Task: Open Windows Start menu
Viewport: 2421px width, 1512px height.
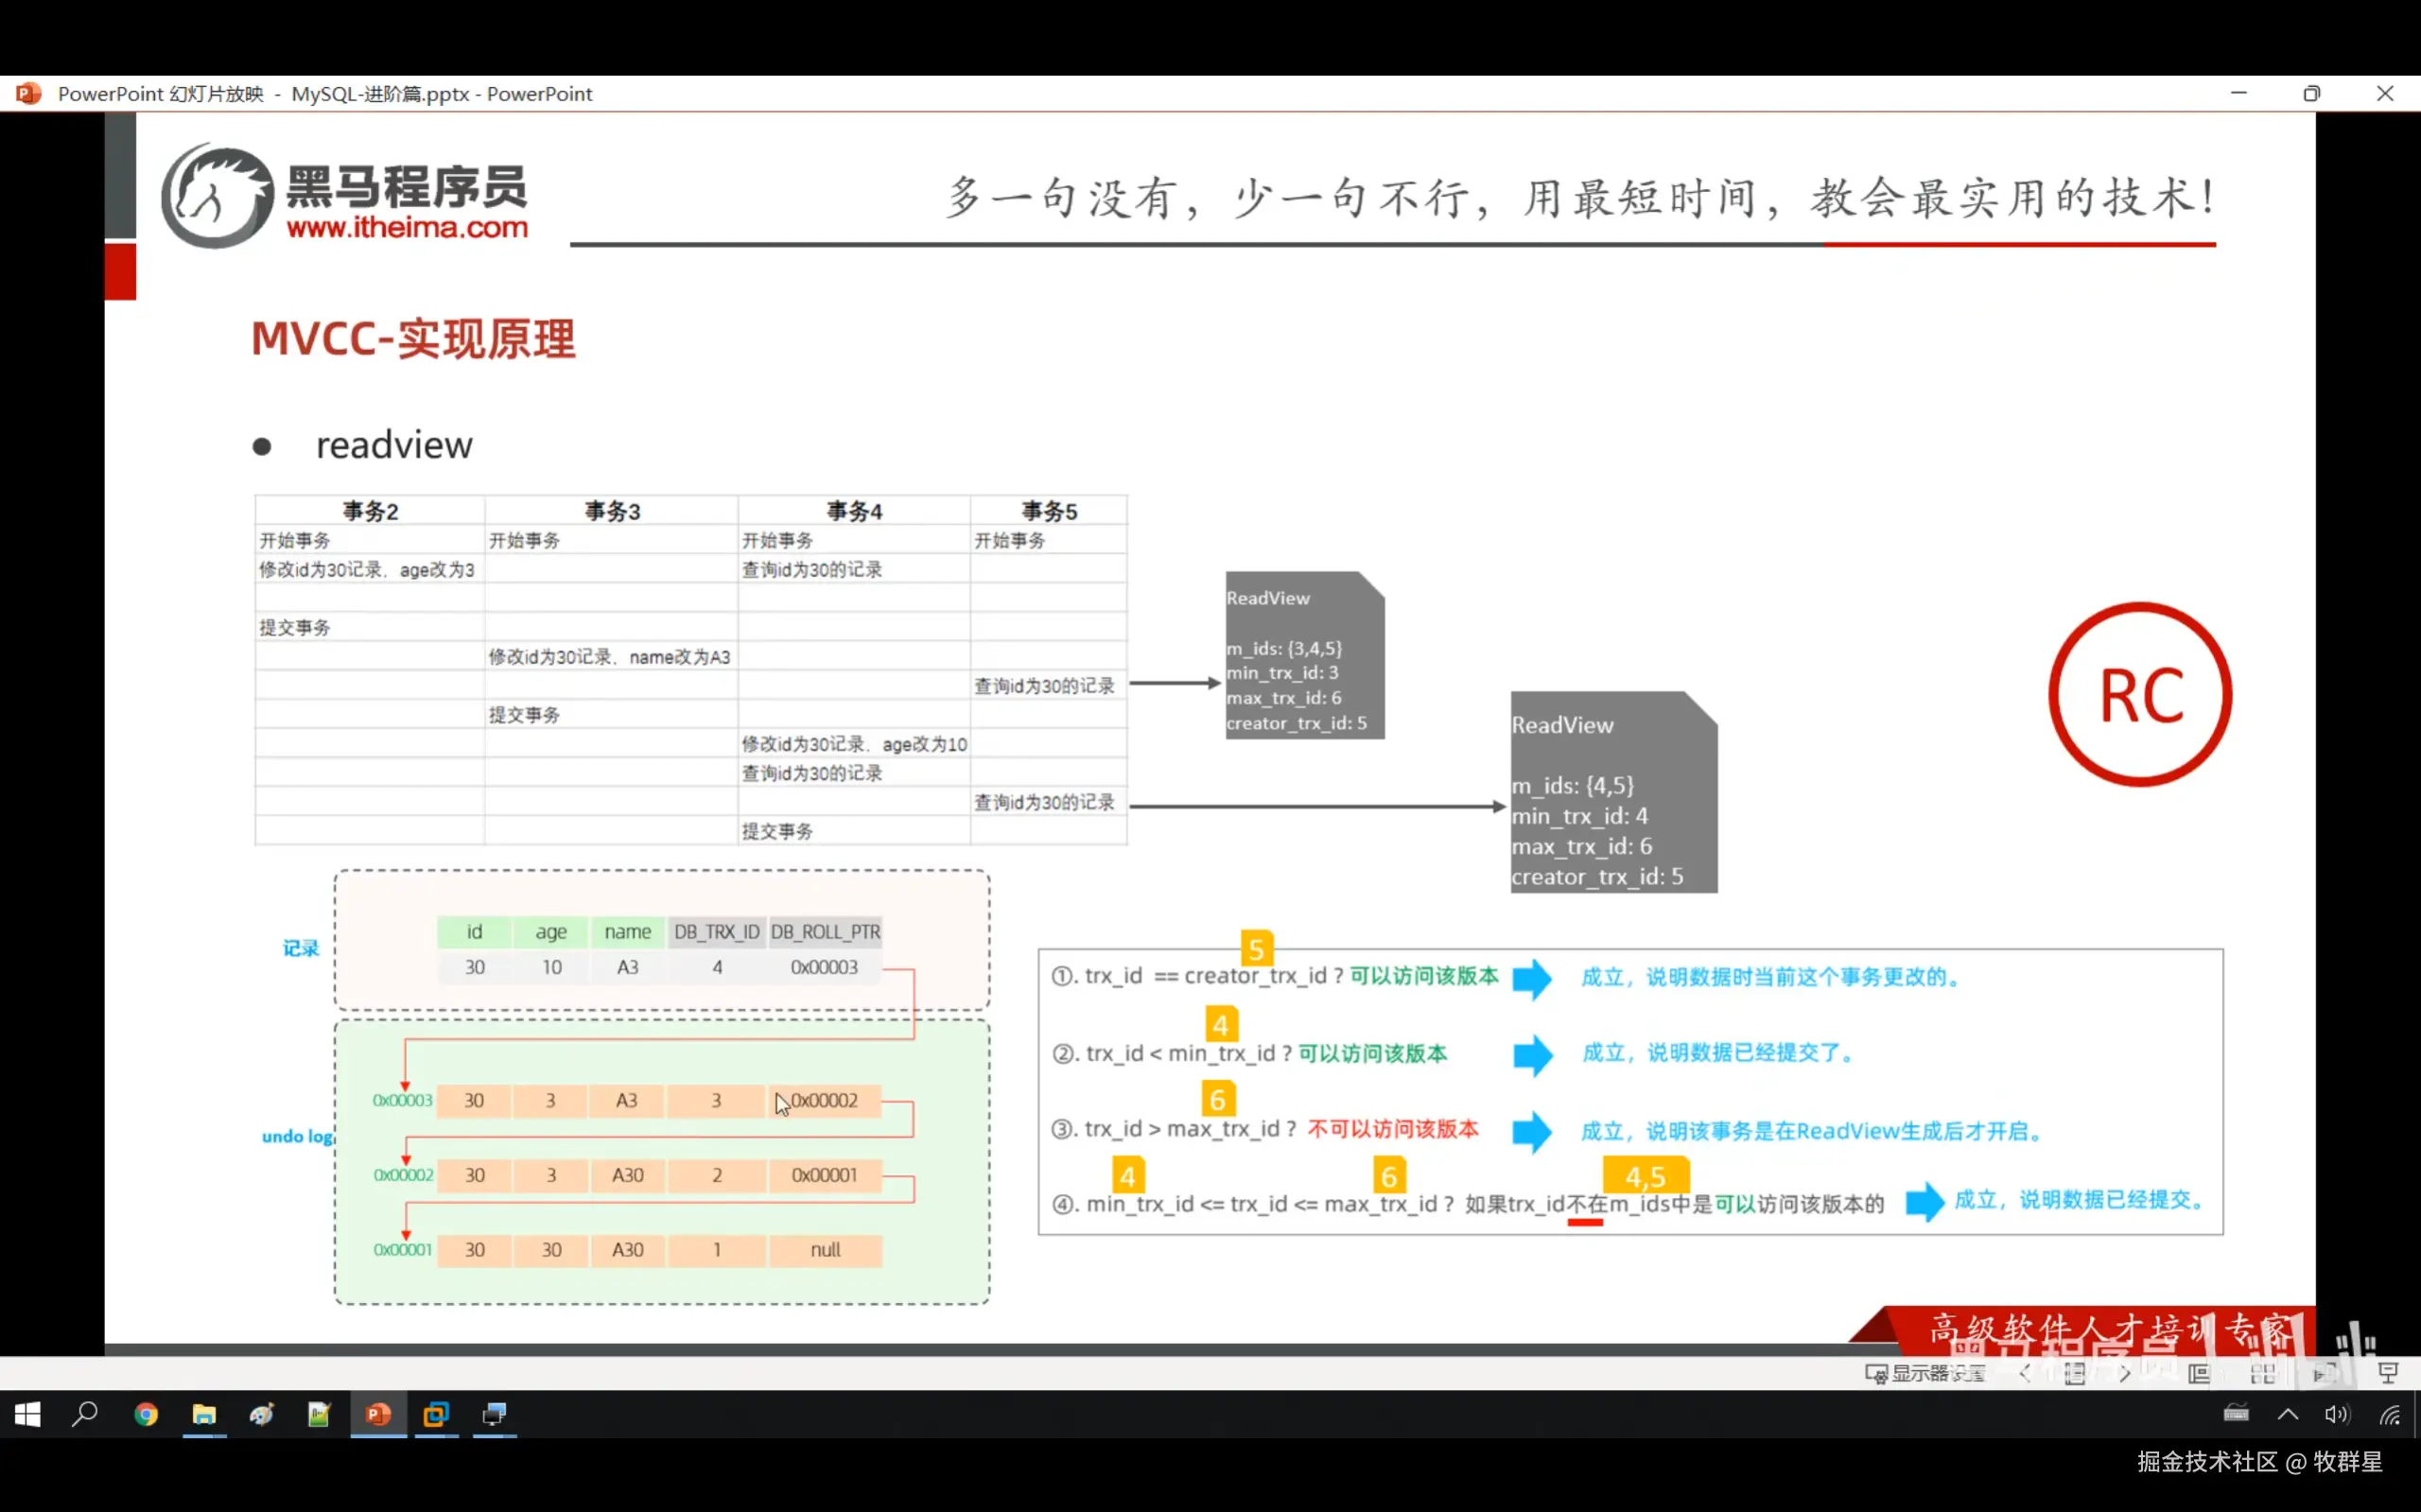Action: click(28, 1414)
